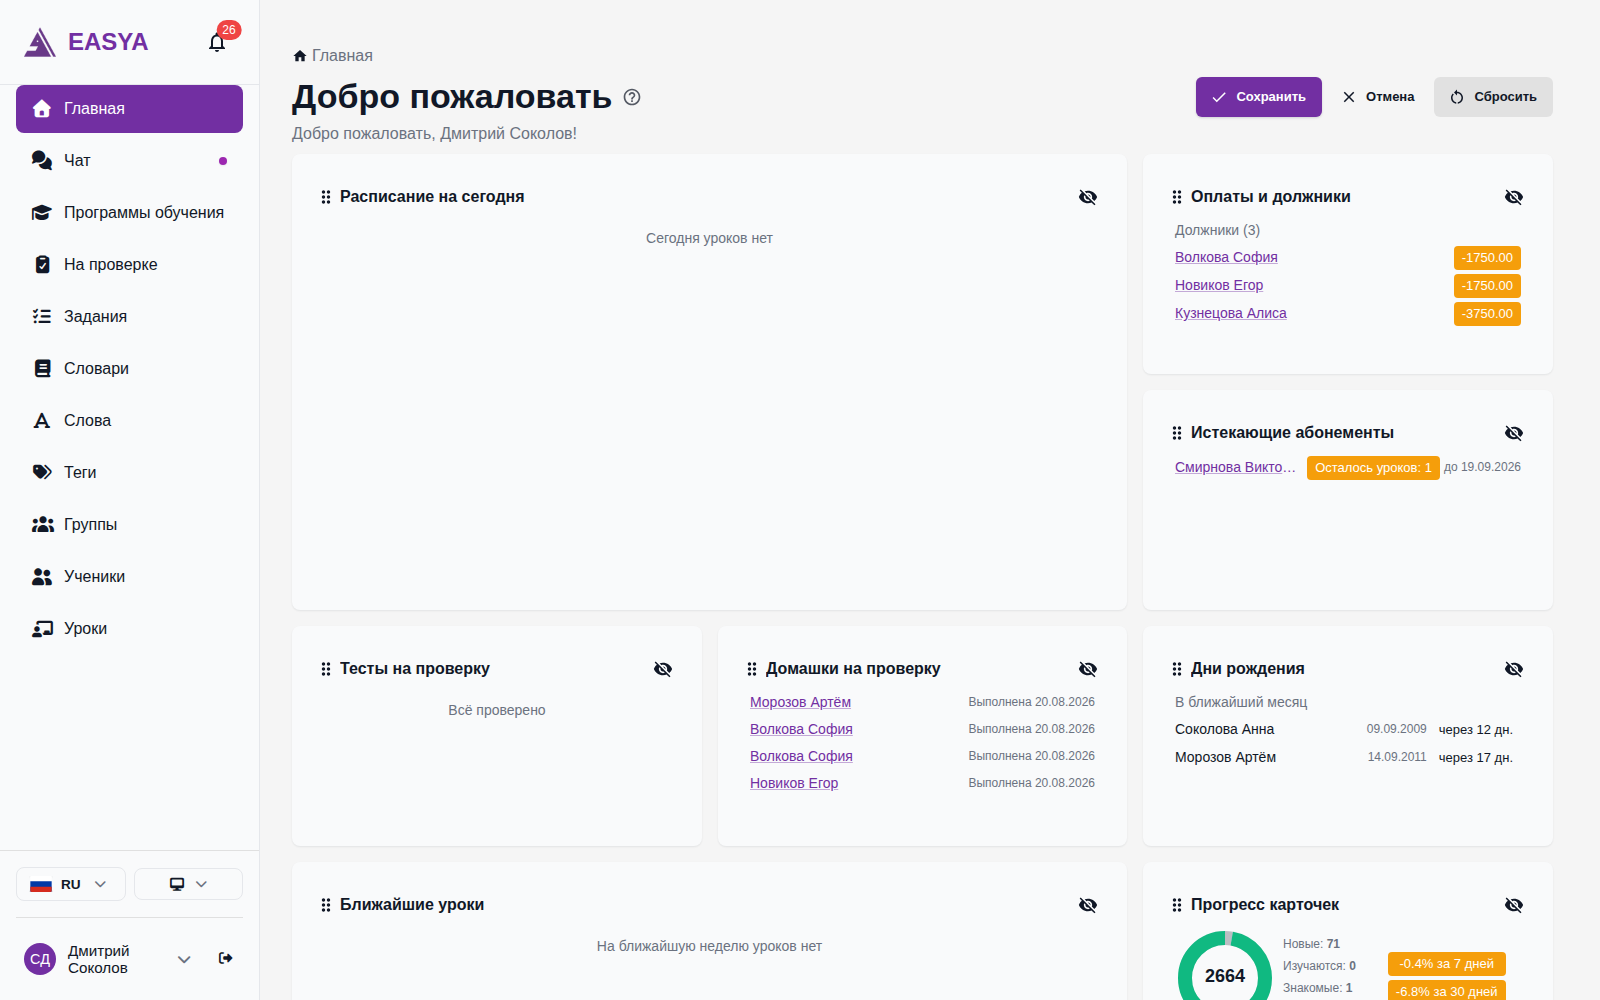This screenshot has width=1600, height=1000.
Task: Click the Главная breadcrumb text
Action: [342, 56]
